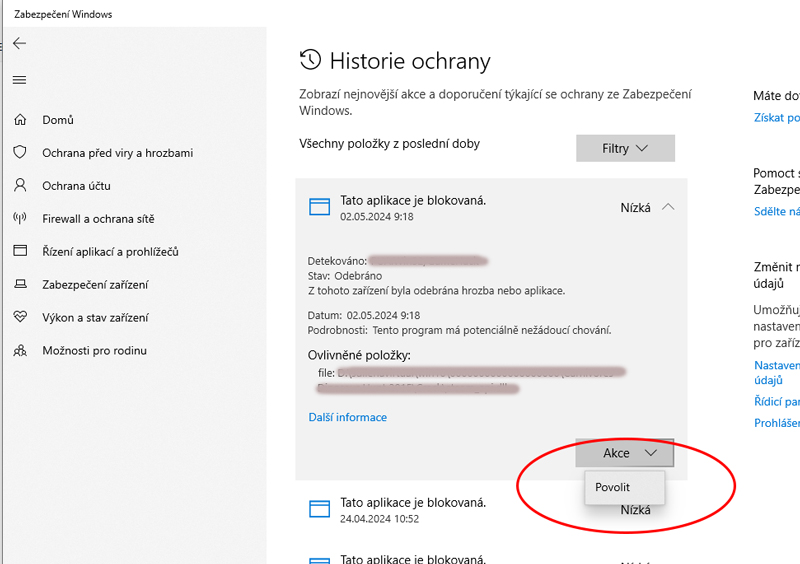Open Domů in the sidebar

pos(58,120)
